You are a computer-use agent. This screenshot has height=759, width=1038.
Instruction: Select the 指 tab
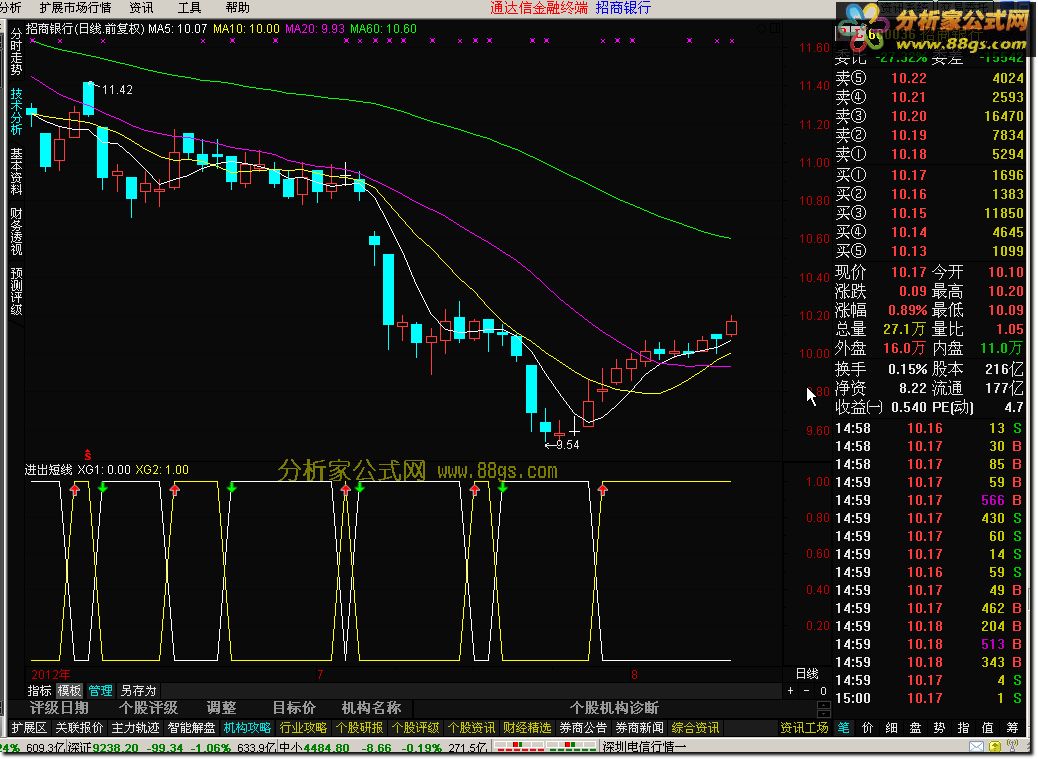pos(963,728)
